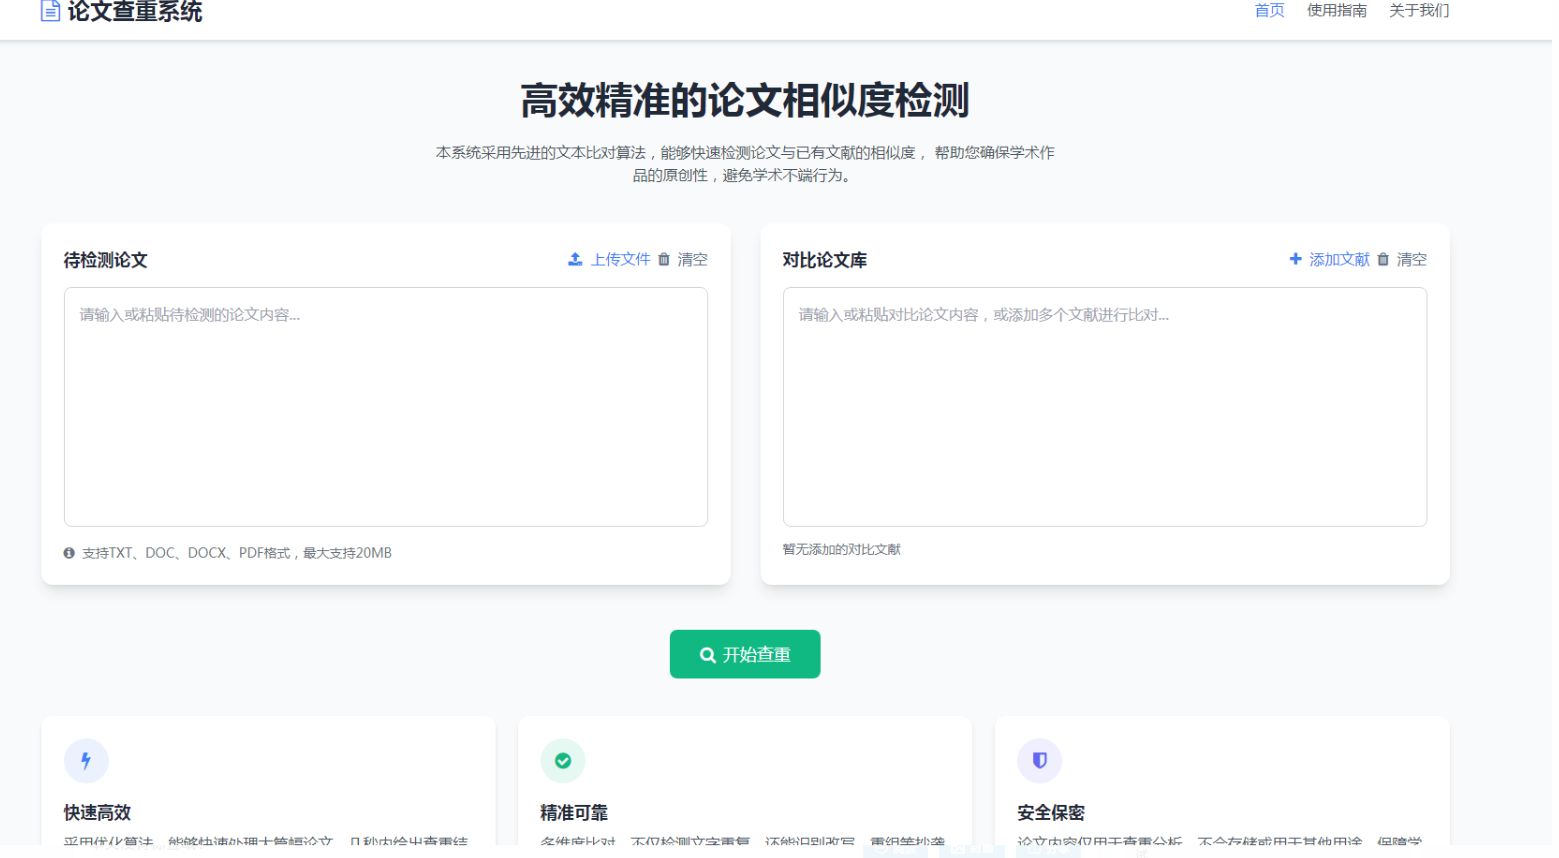Click the info icon before the format support text
Viewport: 1559px width, 858px height.
coord(68,552)
